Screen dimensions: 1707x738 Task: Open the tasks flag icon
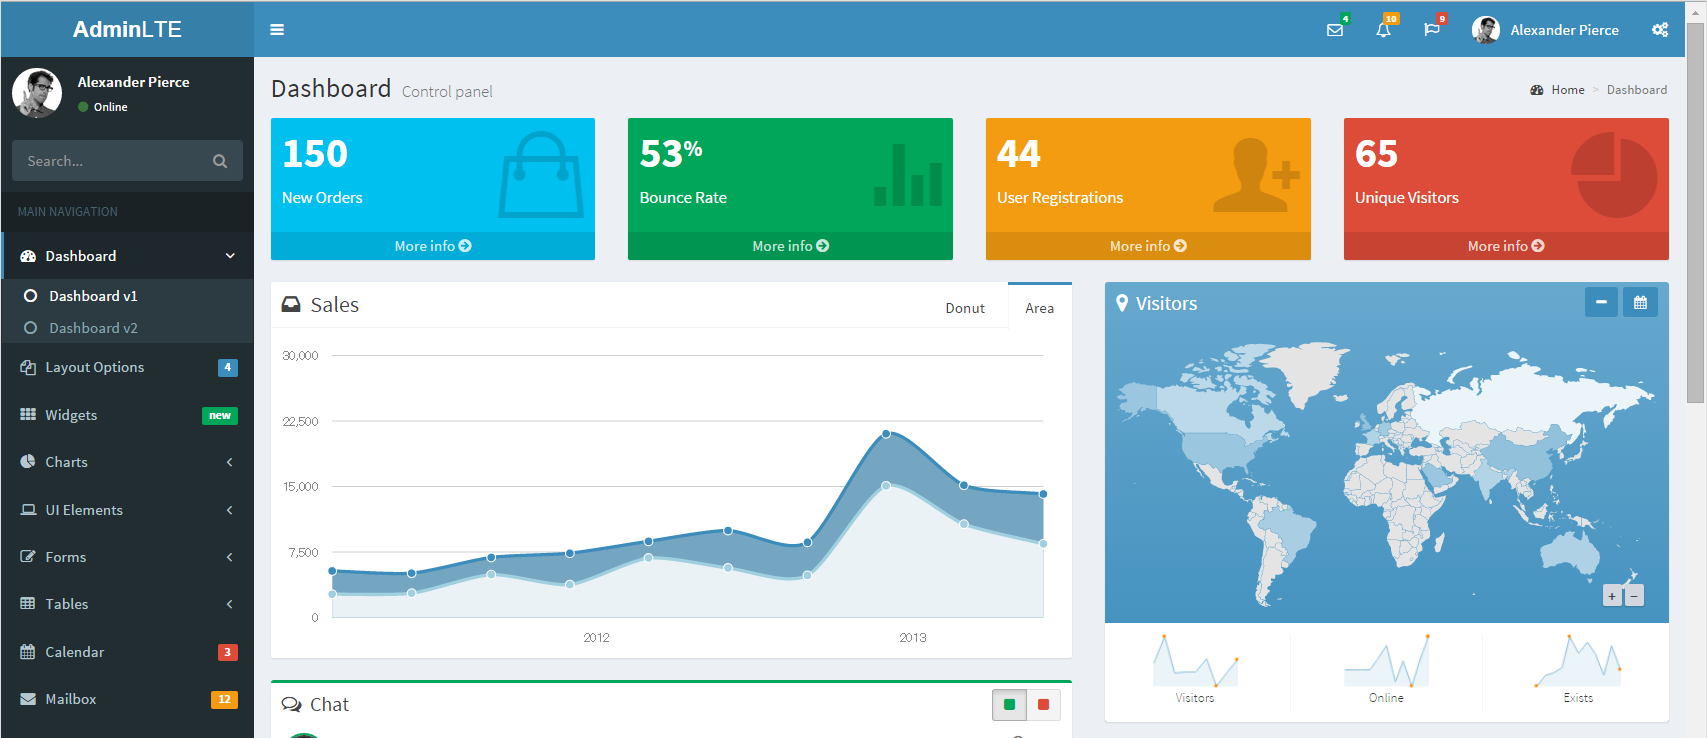click(1432, 30)
